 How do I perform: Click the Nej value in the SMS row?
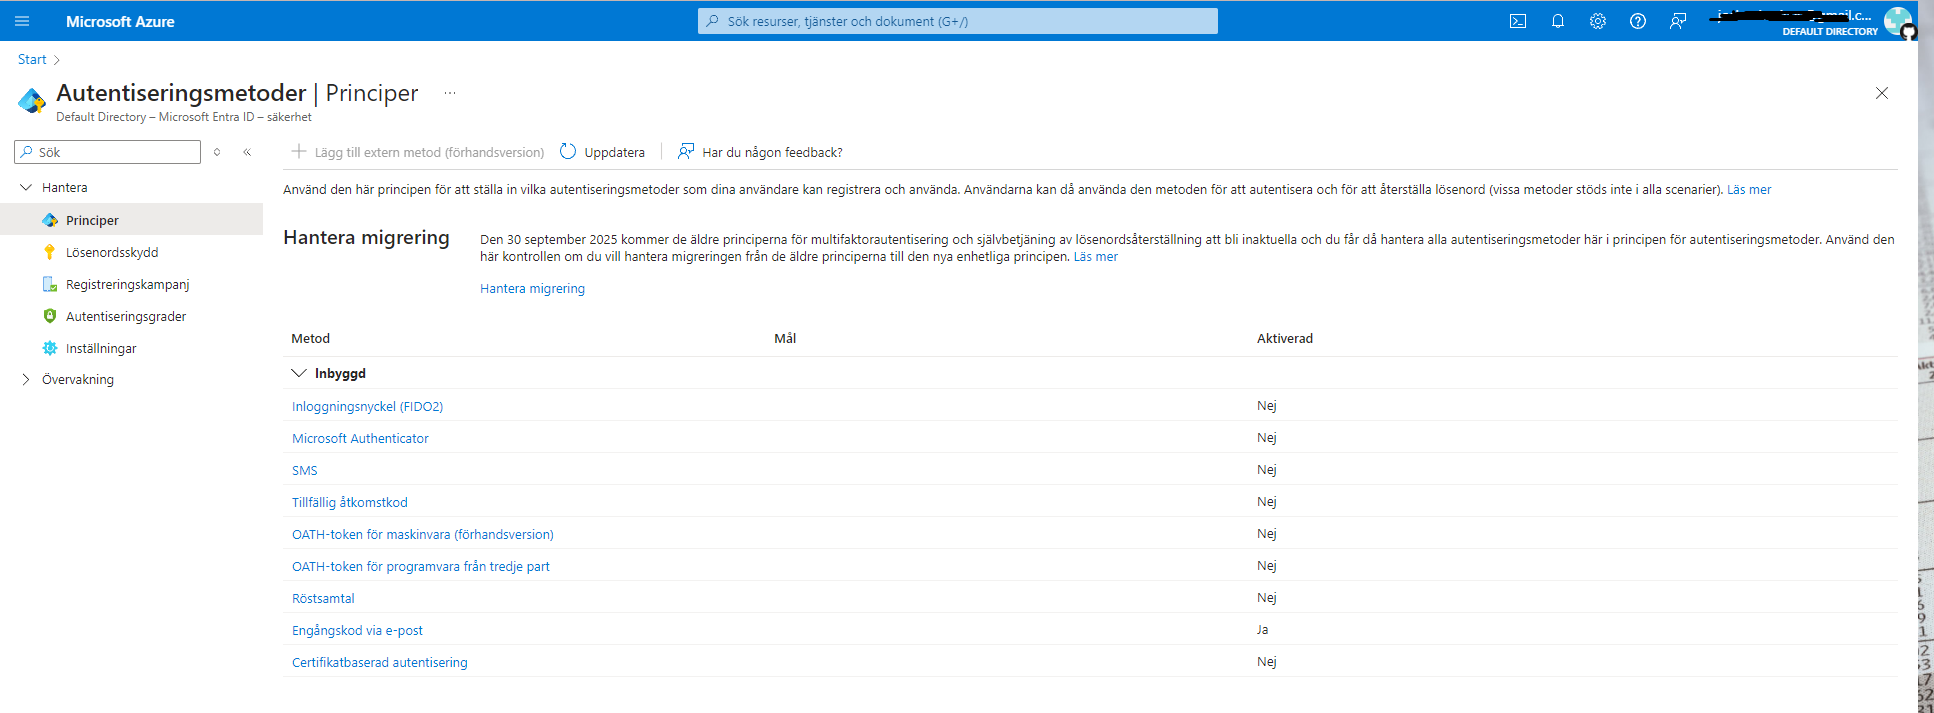[x=1267, y=469]
